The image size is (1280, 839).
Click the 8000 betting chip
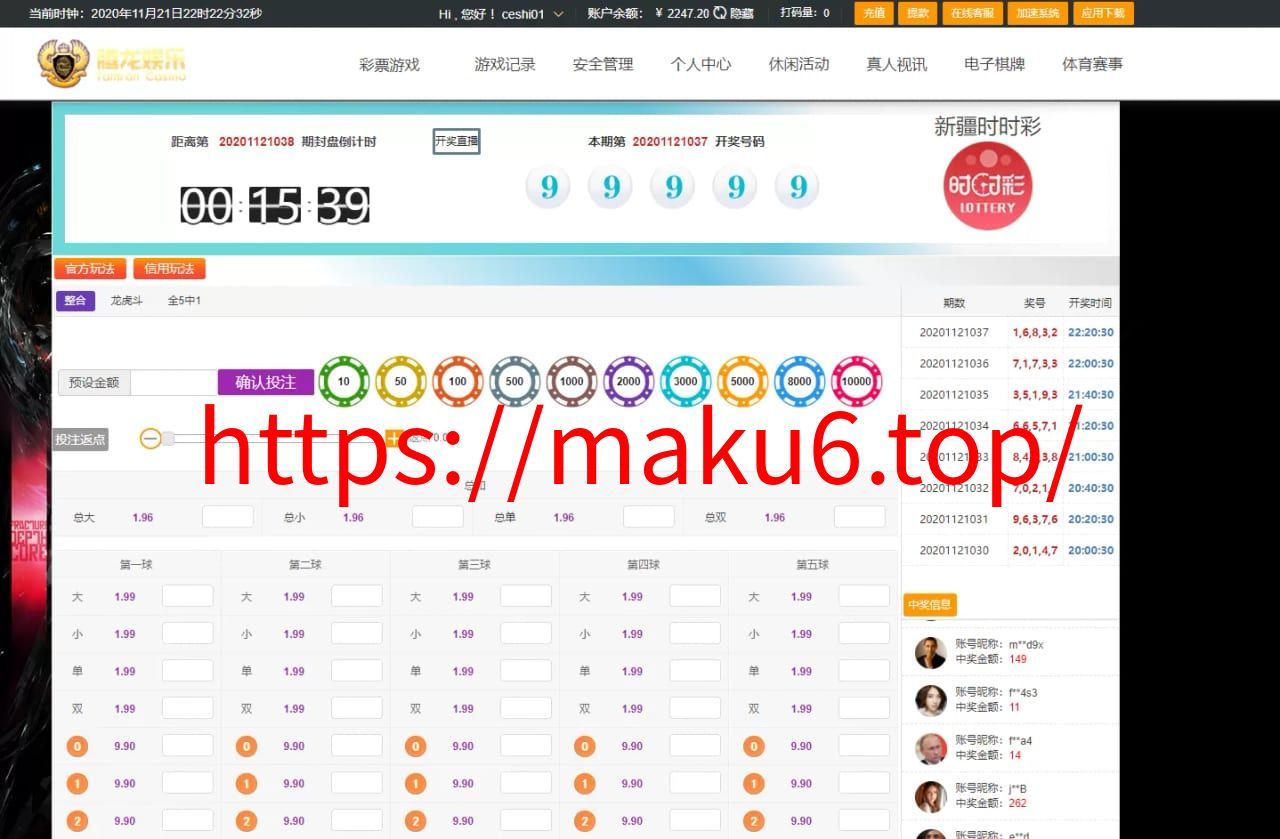pos(800,381)
